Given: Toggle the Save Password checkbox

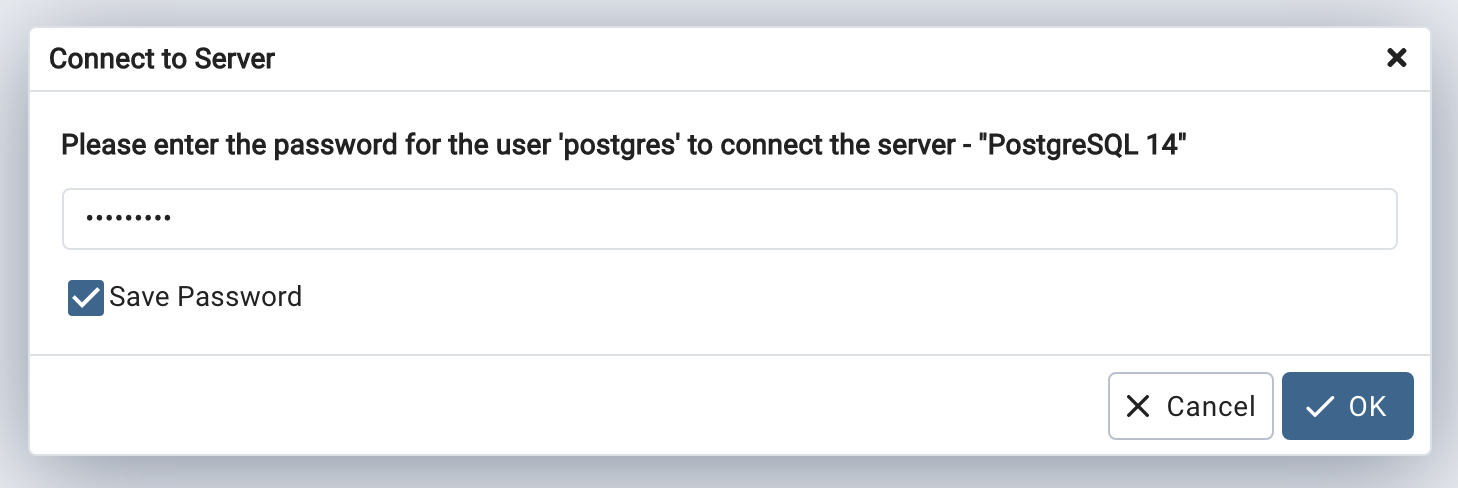Looking at the screenshot, I should (x=86, y=297).
